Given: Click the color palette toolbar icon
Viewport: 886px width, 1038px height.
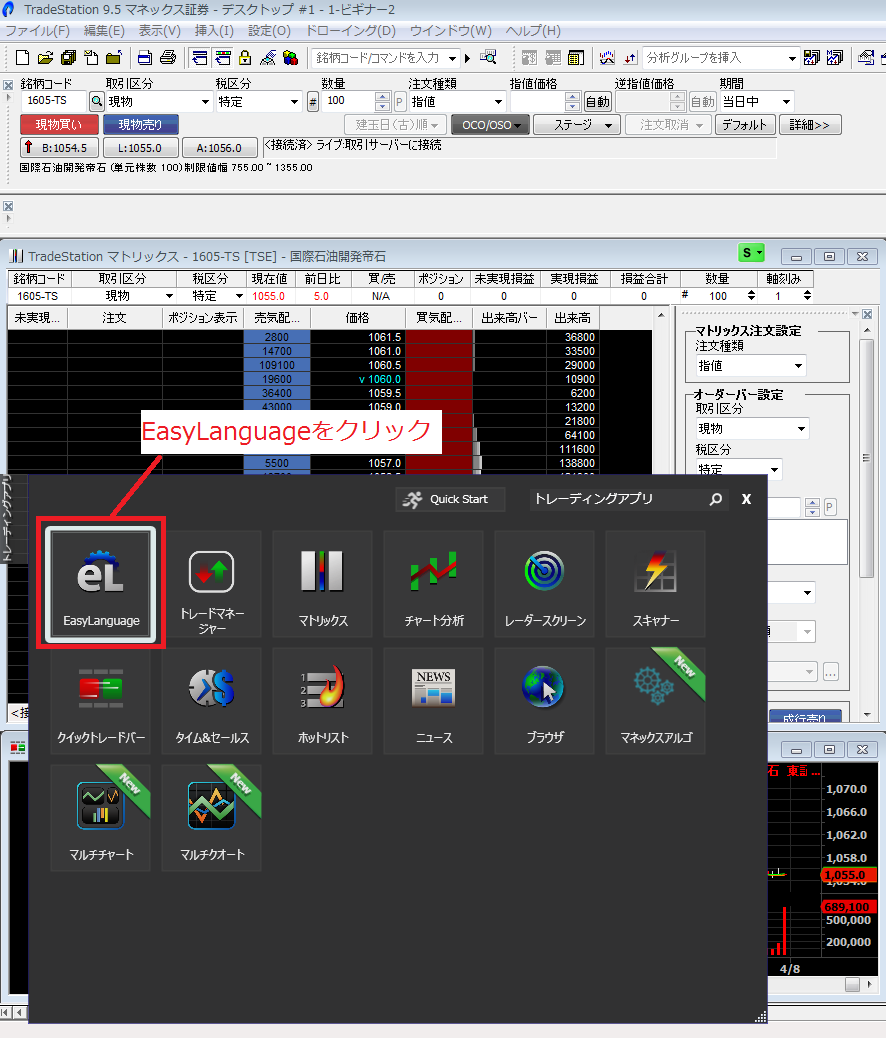Looking at the screenshot, I should click(290, 58).
